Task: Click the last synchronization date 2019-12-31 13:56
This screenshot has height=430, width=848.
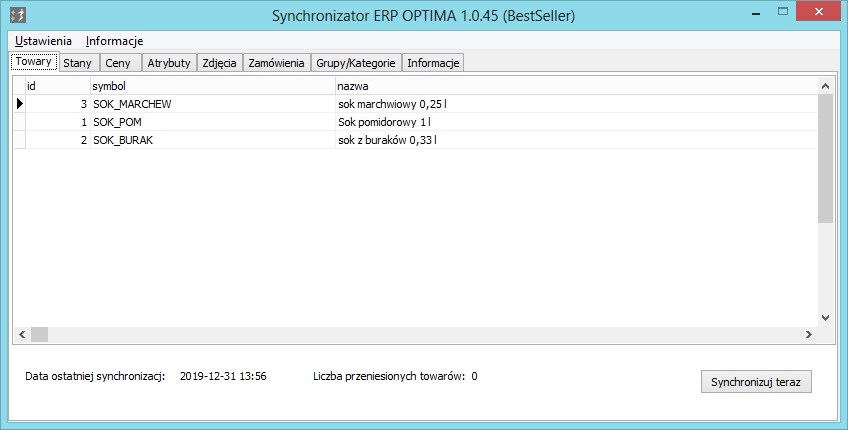Action: click(223, 376)
